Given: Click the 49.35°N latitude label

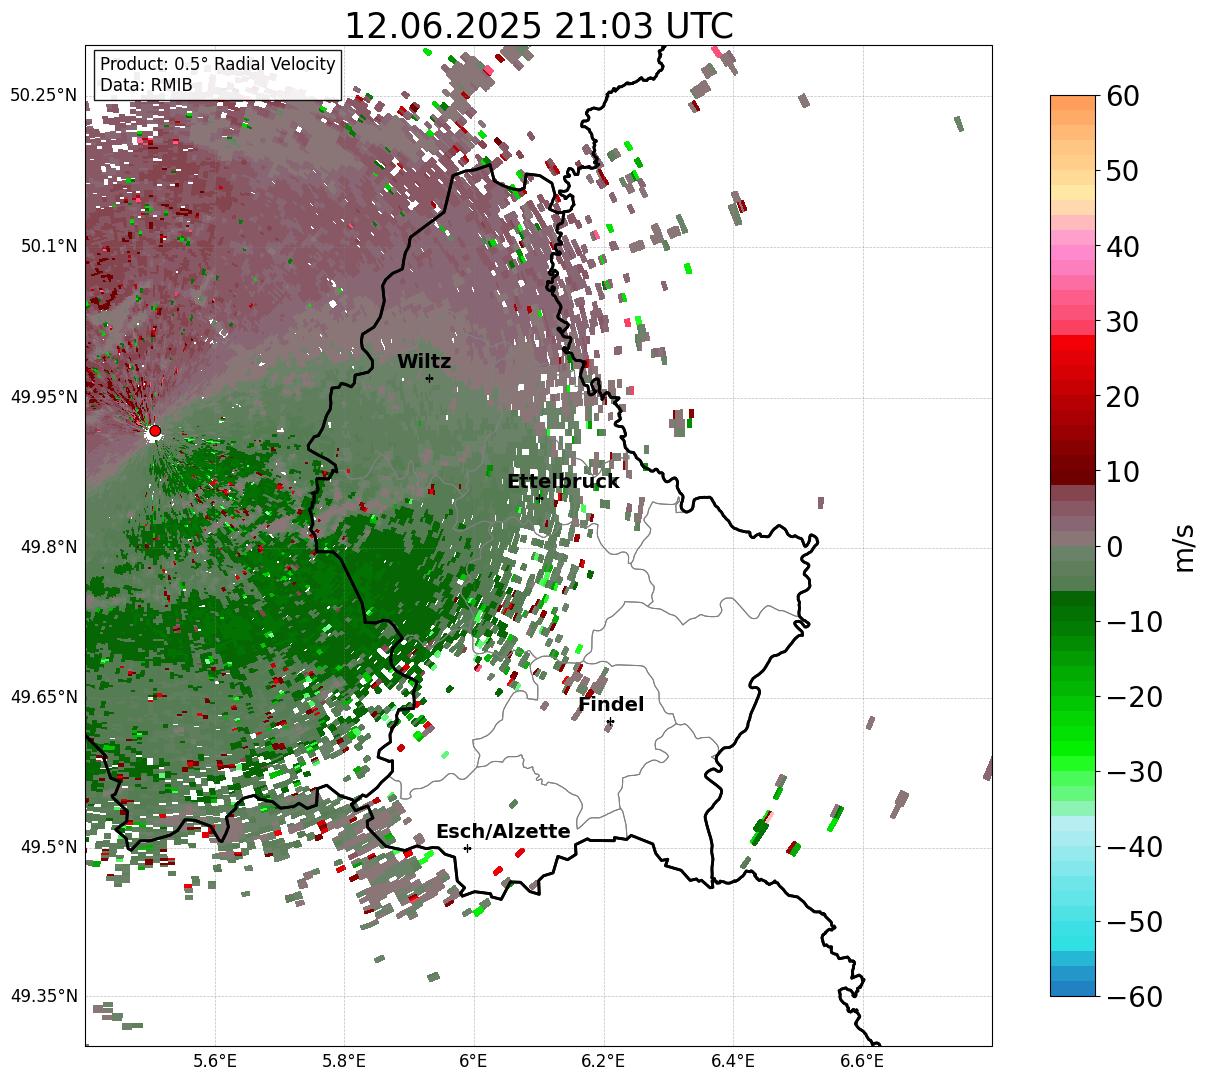Looking at the screenshot, I should (43, 996).
